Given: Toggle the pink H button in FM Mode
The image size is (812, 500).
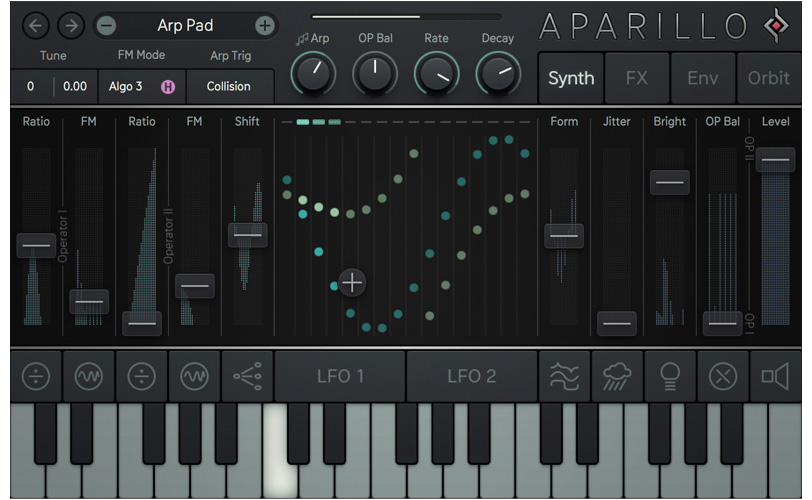Looking at the screenshot, I should point(168,87).
